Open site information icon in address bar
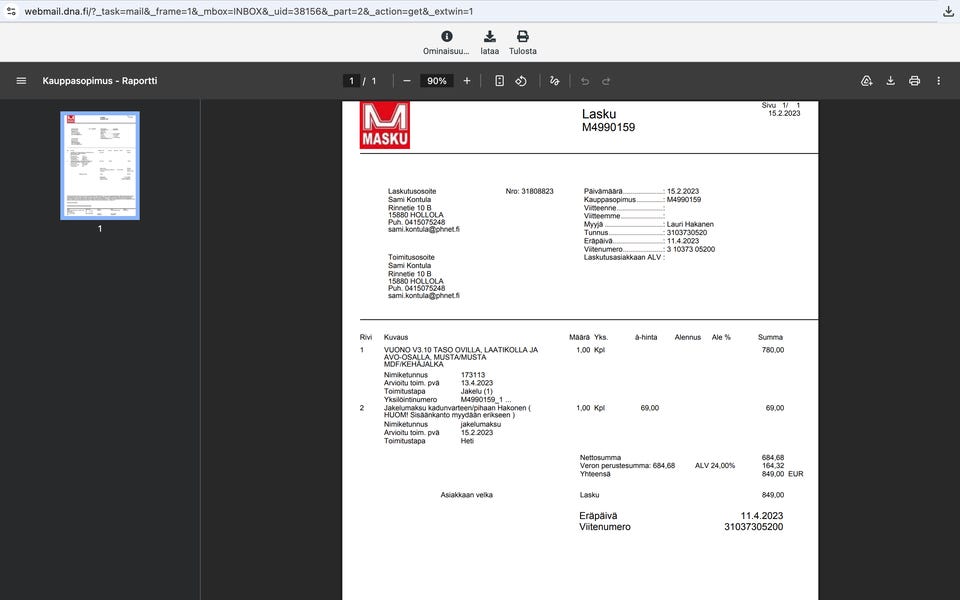 [11, 11]
